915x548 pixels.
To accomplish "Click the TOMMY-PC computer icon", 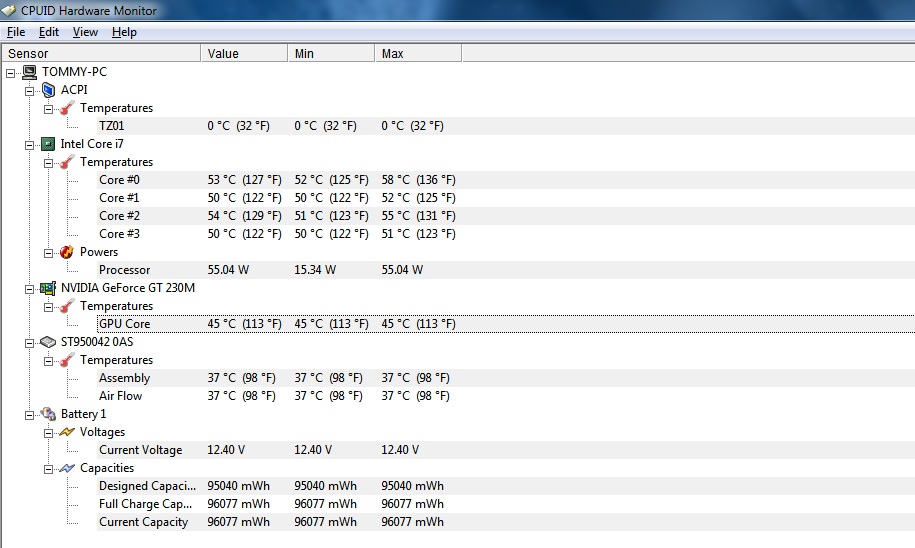I will pyautogui.click(x=29, y=72).
